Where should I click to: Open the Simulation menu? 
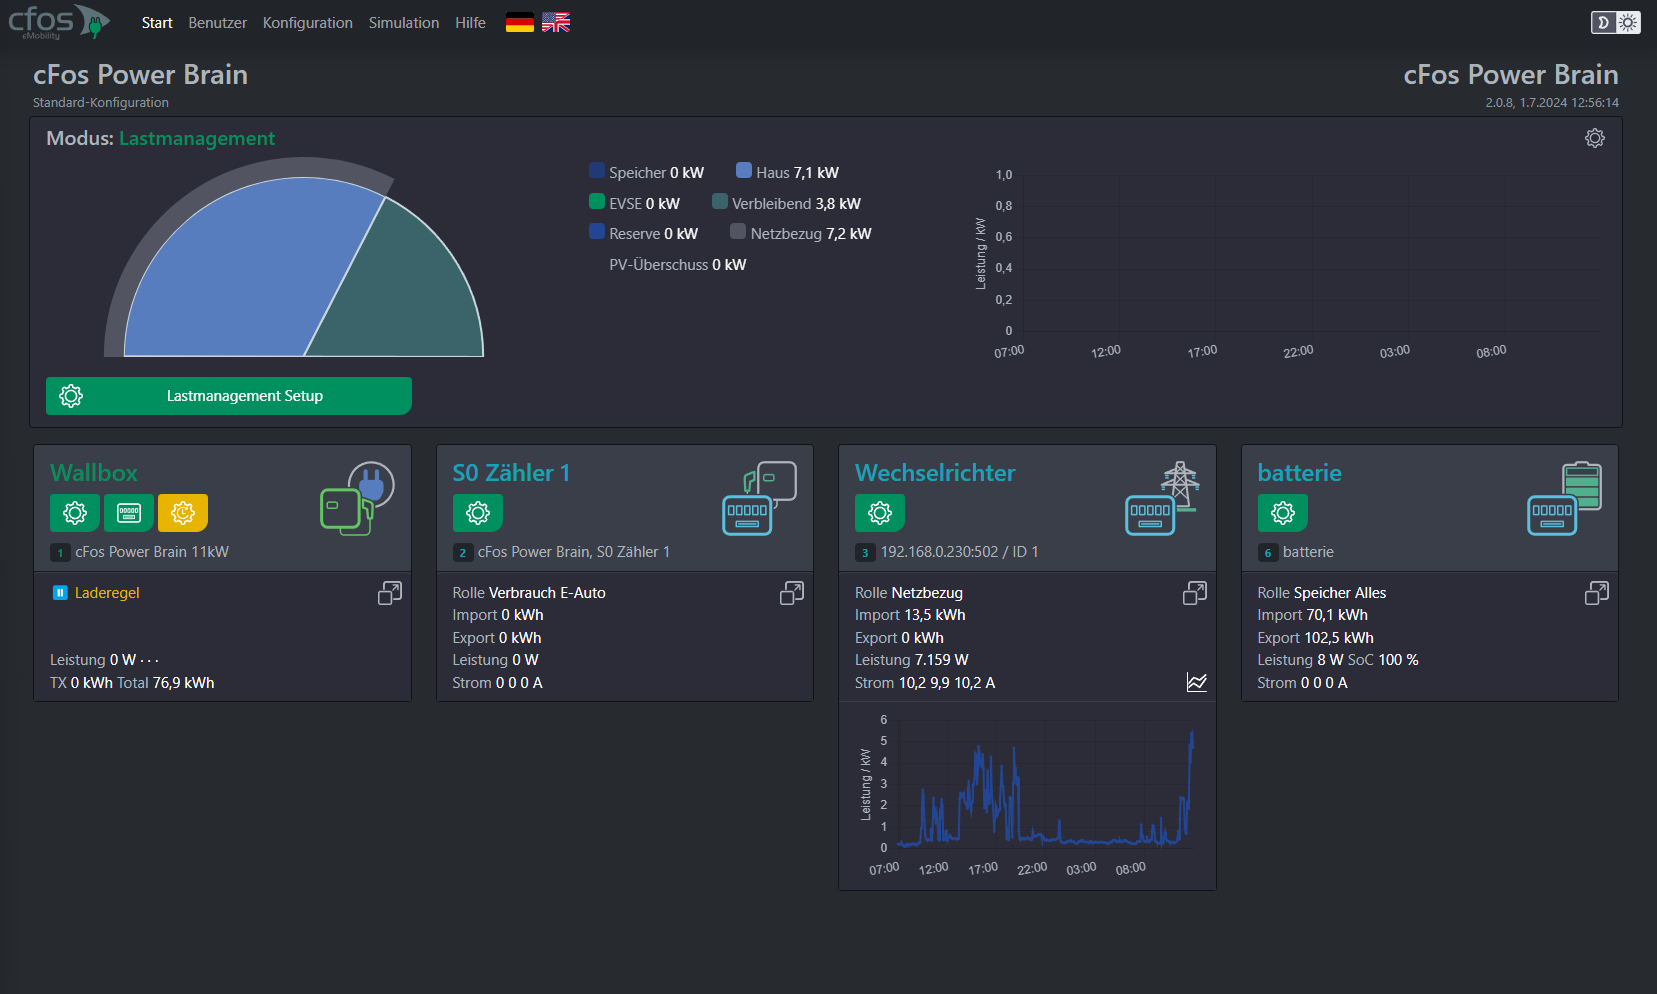click(x=403, y=23)
